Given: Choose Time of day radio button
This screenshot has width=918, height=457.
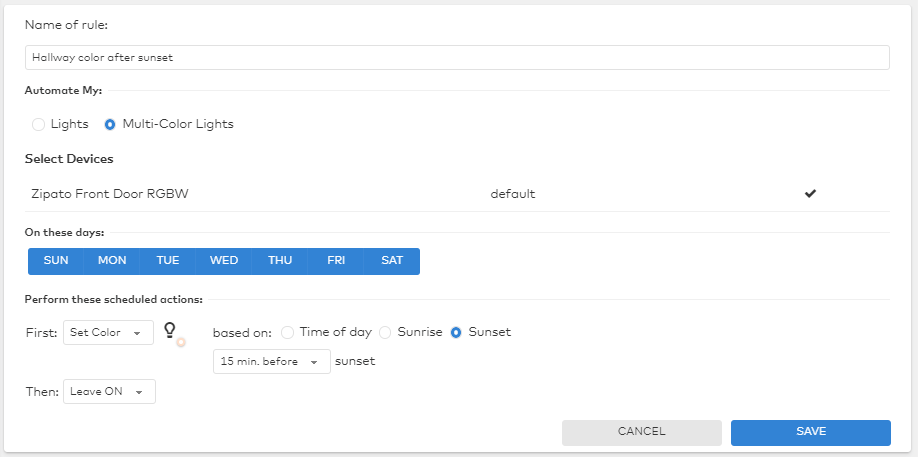Looking at the screenshot, I should [x=288, y=332].
